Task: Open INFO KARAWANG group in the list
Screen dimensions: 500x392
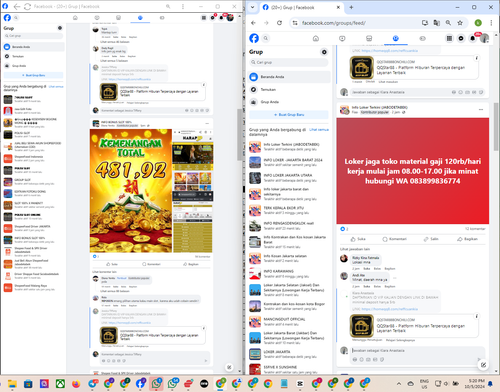Action: click(289, 274)
